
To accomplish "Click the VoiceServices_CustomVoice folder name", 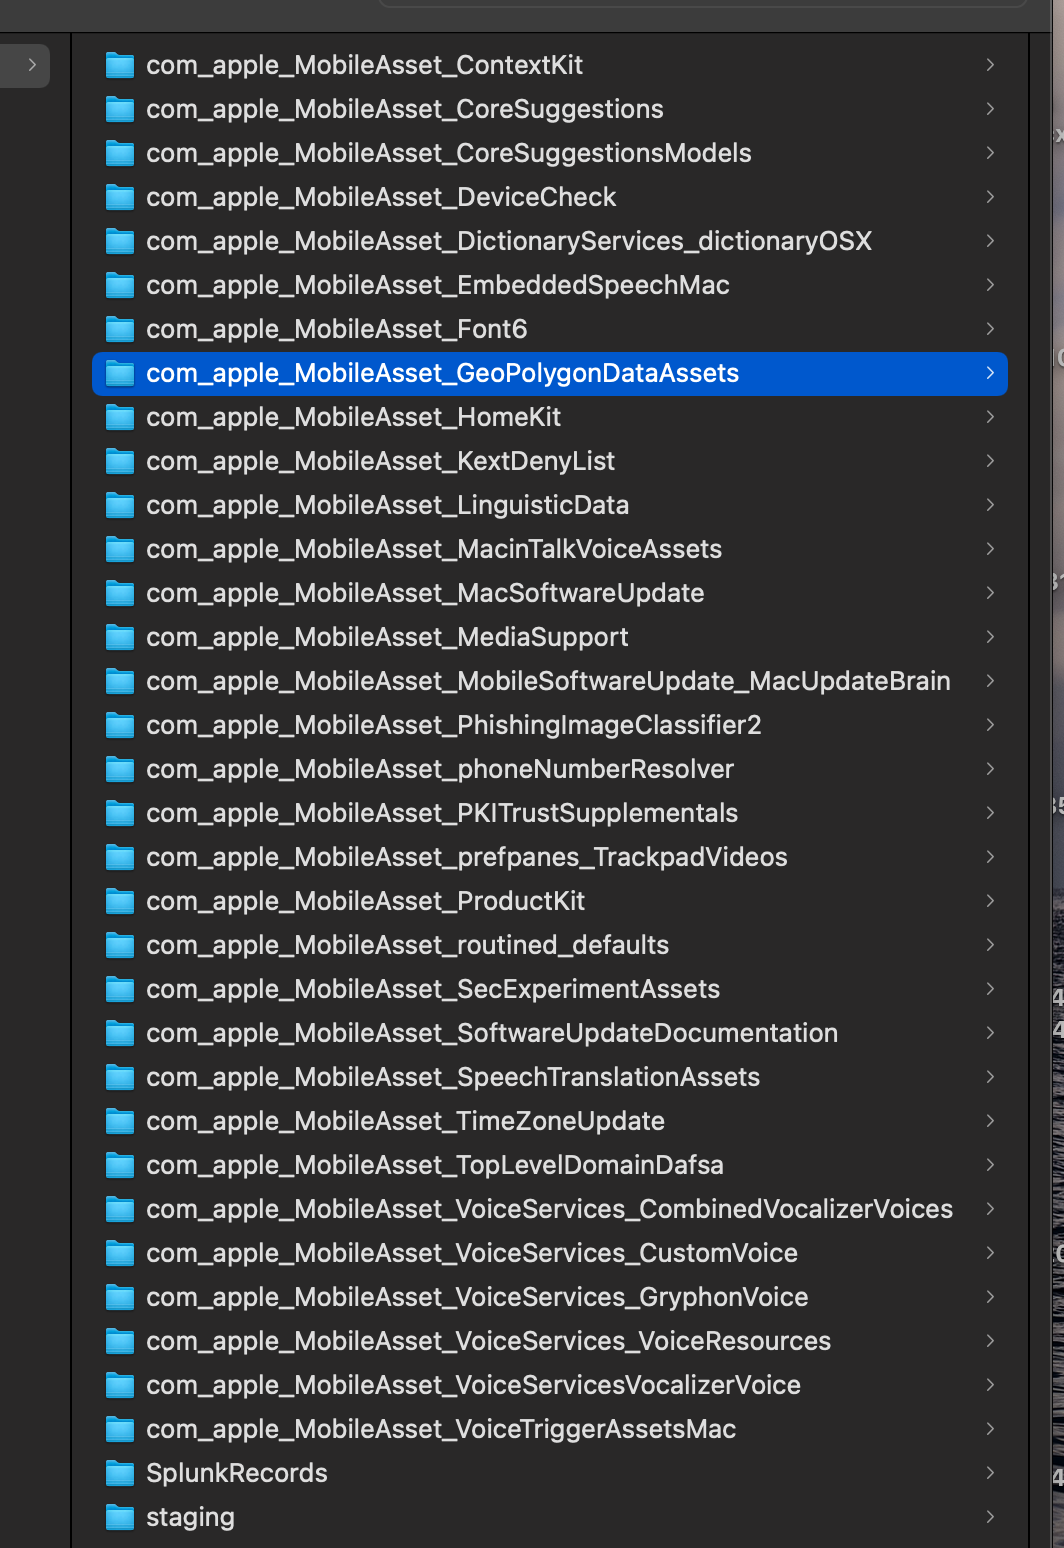I will pyautogui.click(x=472, y=1253).
